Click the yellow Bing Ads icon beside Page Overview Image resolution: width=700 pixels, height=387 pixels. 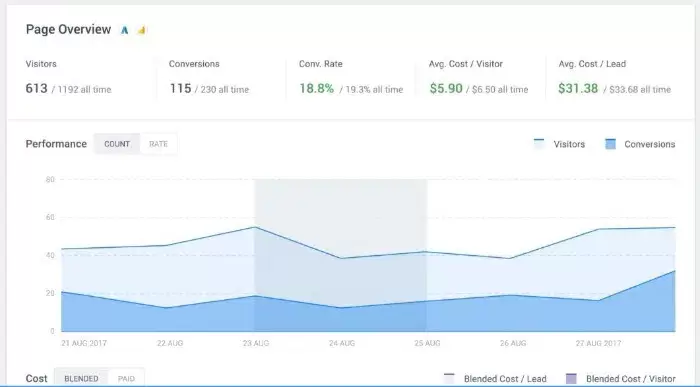coord(142,30)
